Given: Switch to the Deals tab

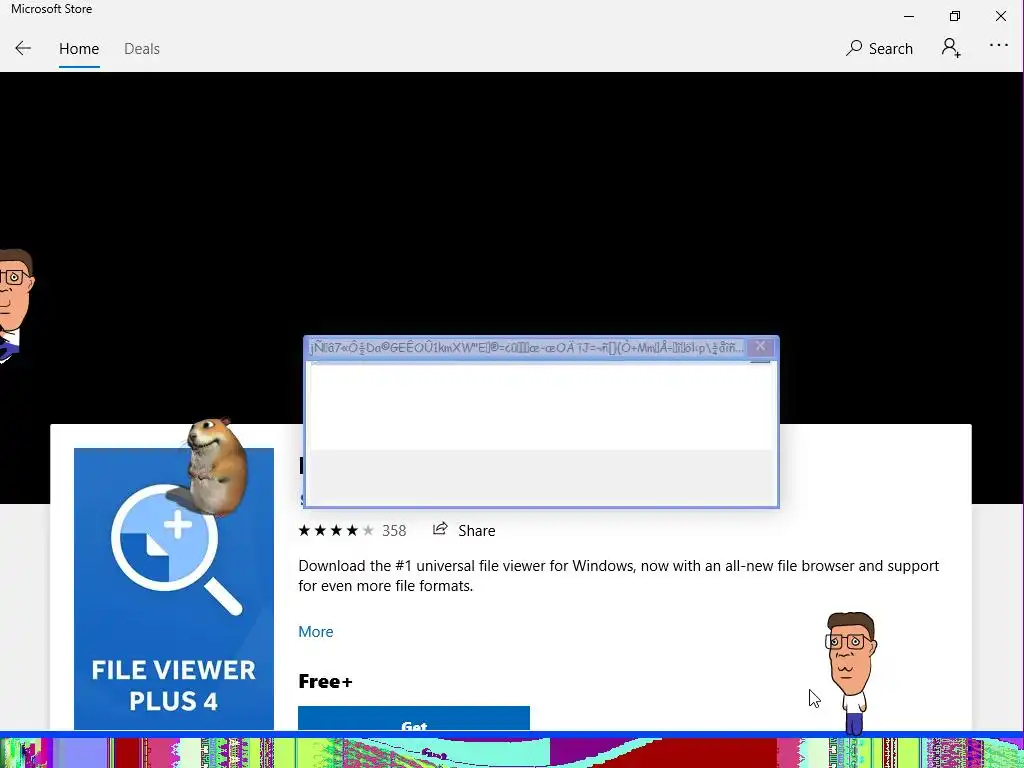Looking at the screenshot, I should 142,49.
